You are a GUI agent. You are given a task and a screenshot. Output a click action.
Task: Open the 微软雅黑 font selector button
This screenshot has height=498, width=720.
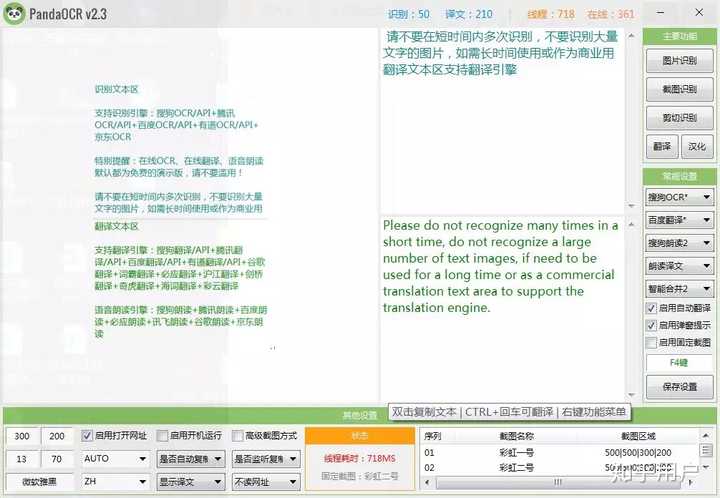[x=39, y=482]
